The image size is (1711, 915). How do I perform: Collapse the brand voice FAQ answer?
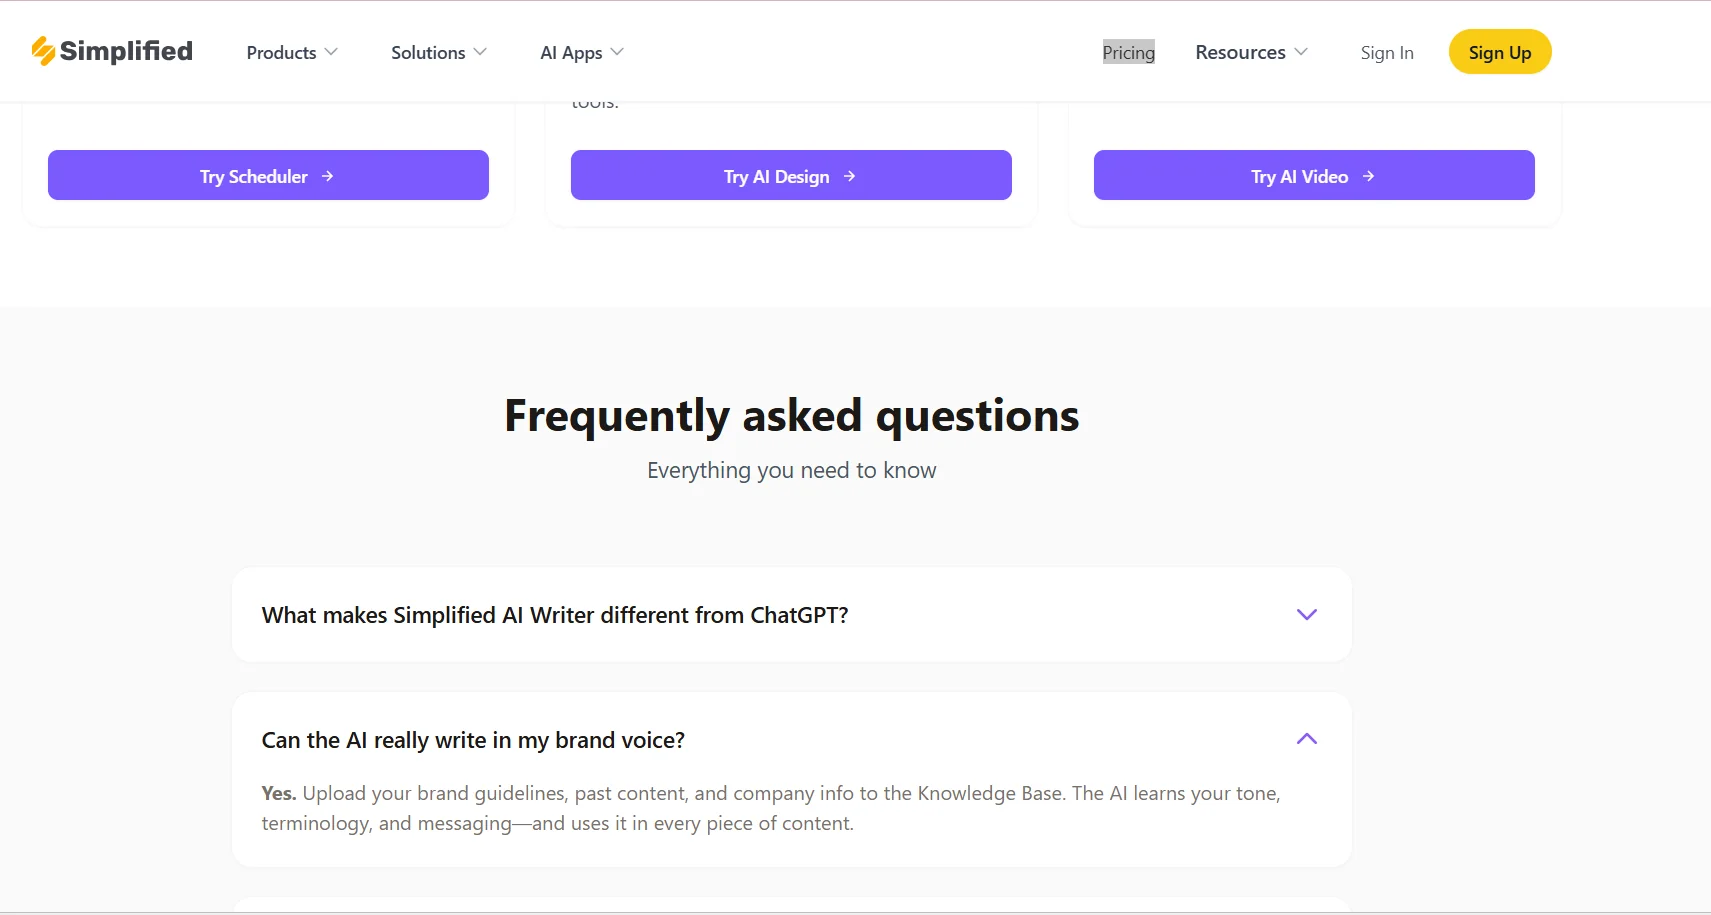[1306, 738]
